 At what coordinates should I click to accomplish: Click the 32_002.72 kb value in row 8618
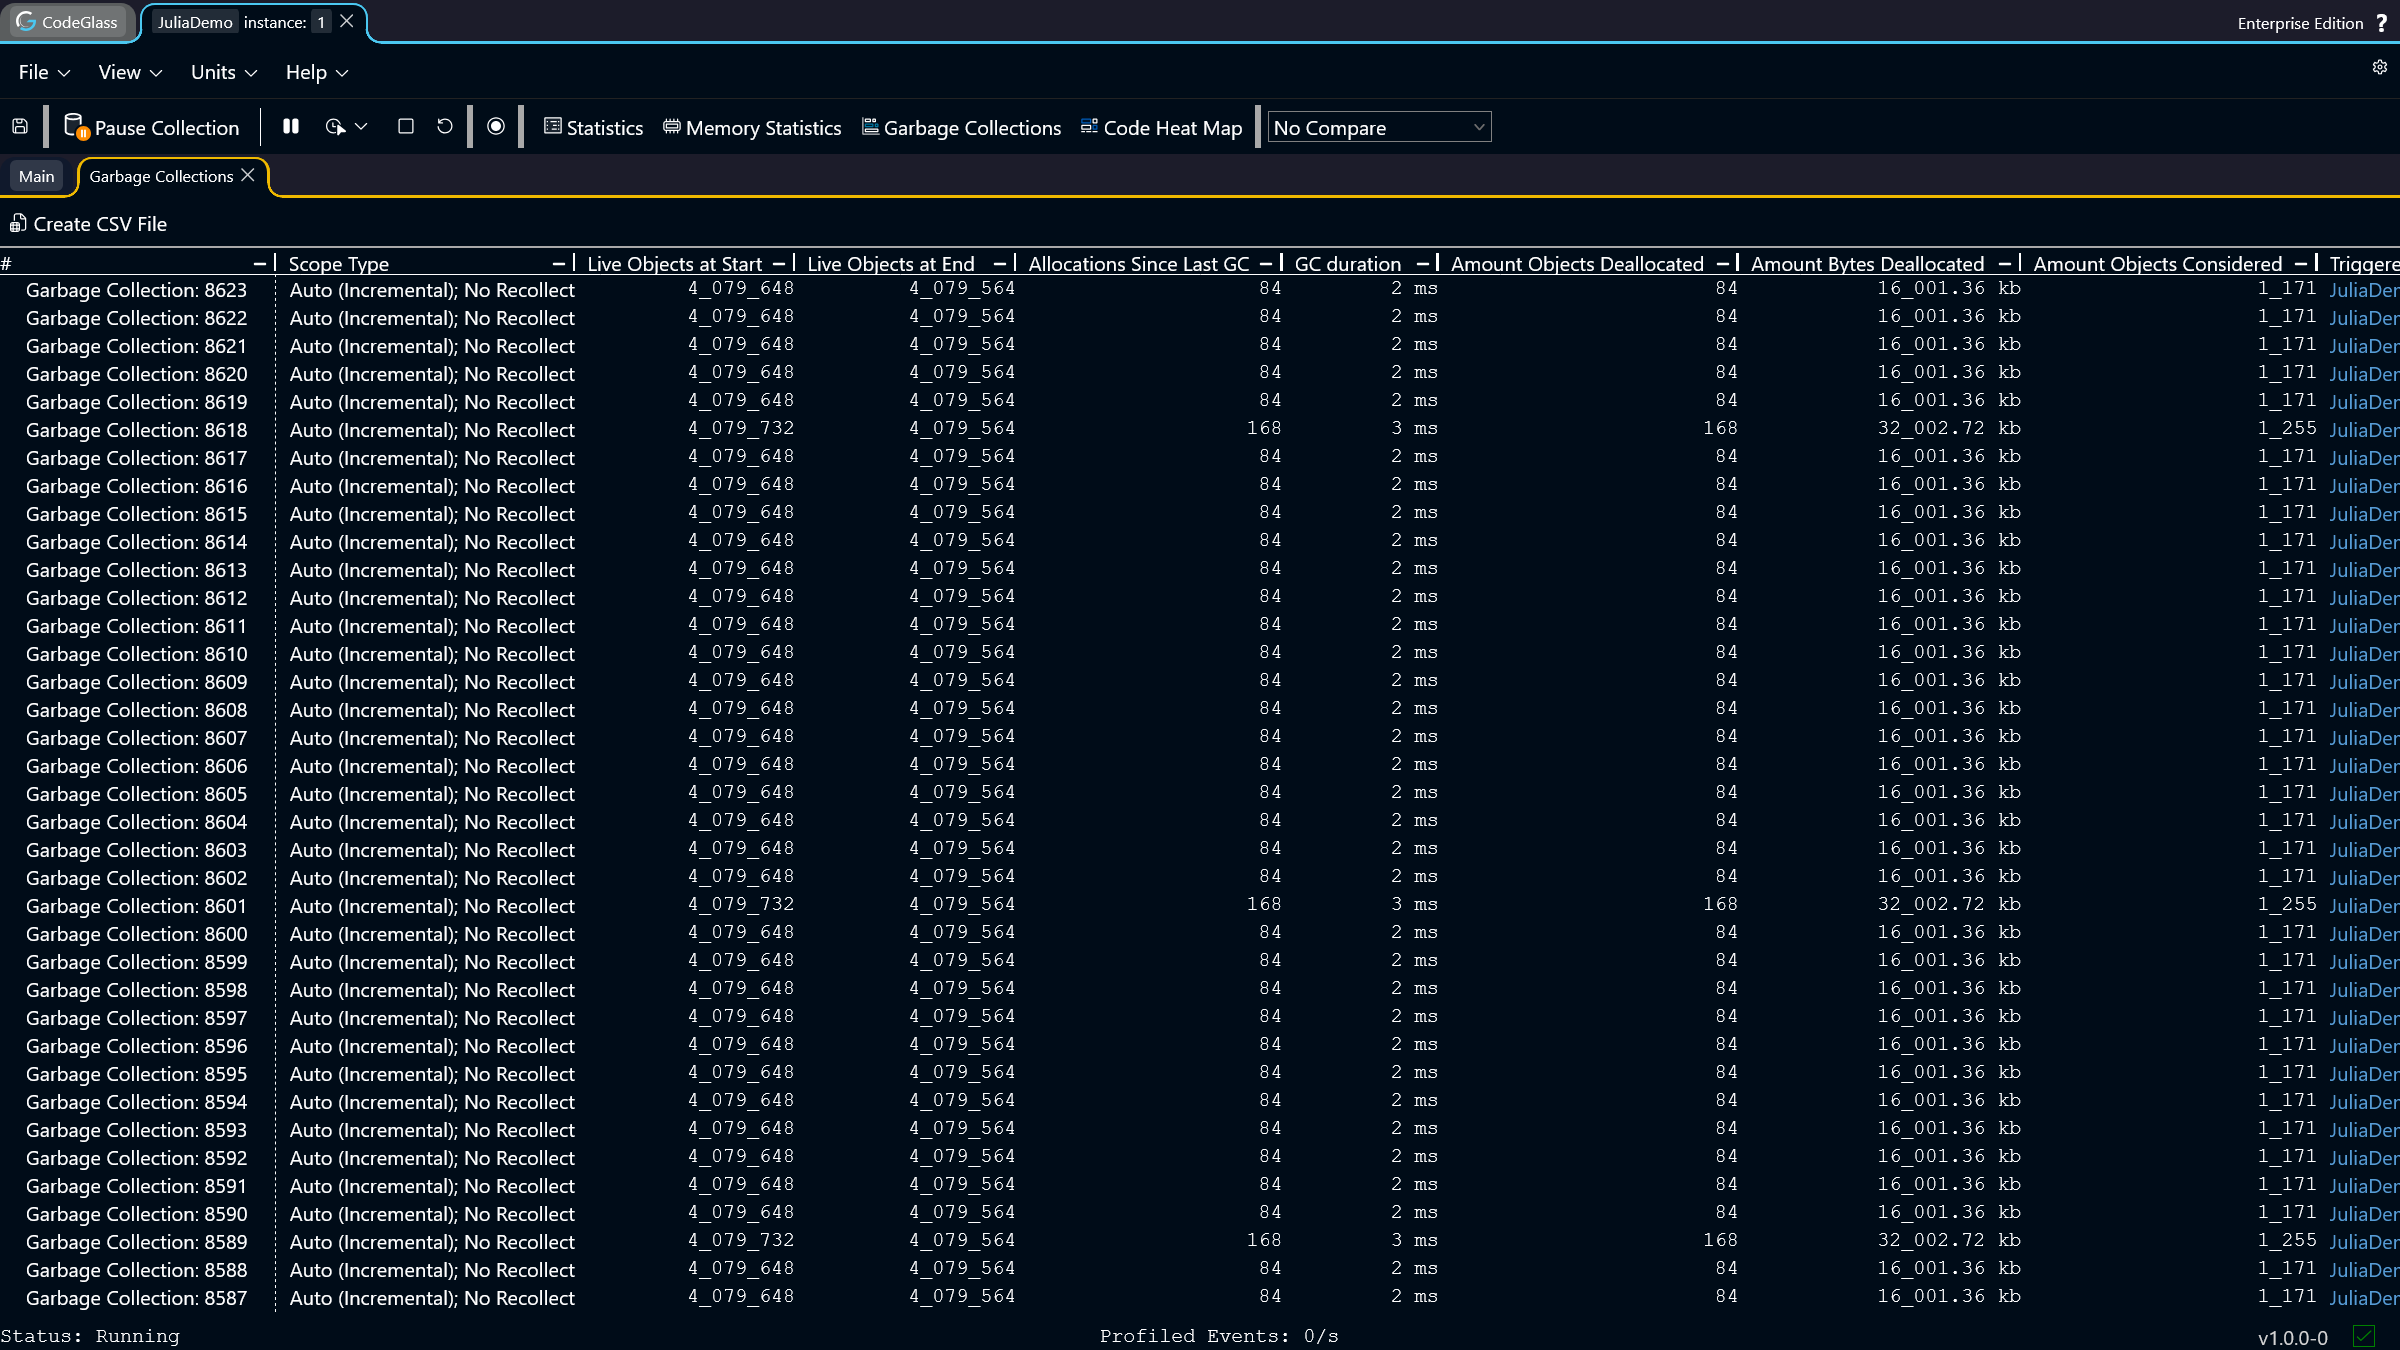pyautogui.click(x=1949, y=428)
